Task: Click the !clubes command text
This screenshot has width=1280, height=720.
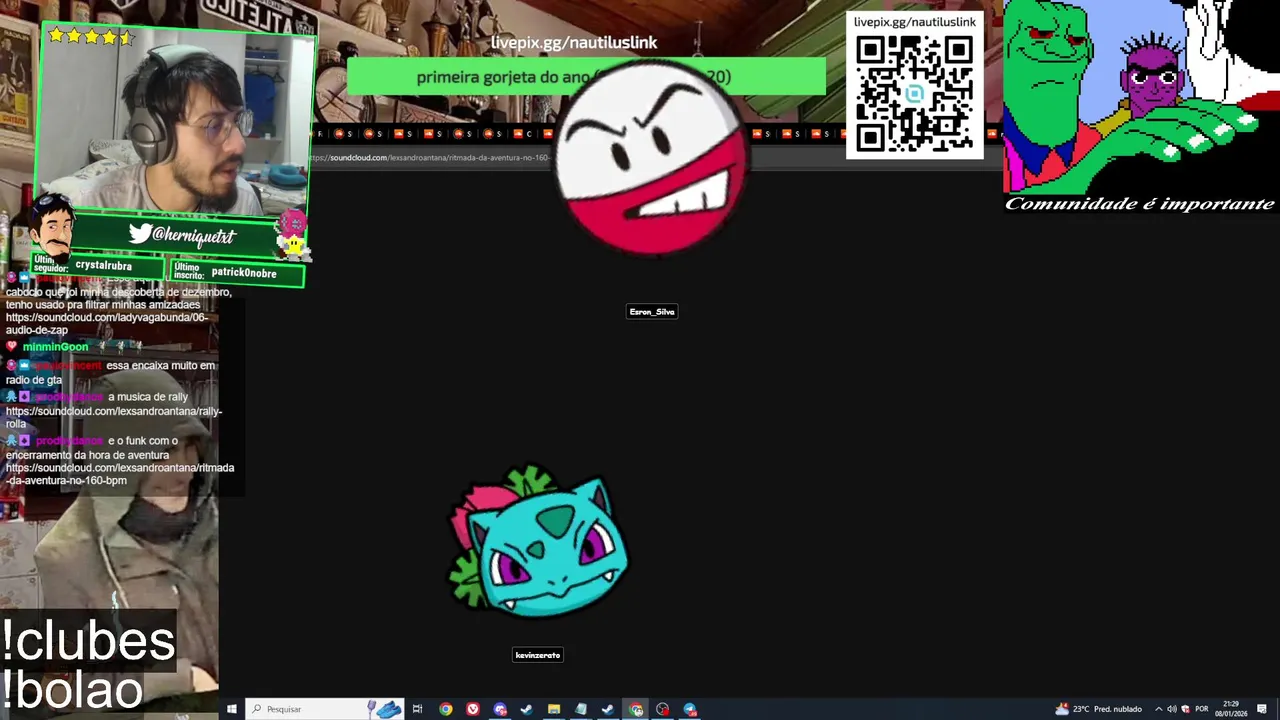Action: coord(88,641)
